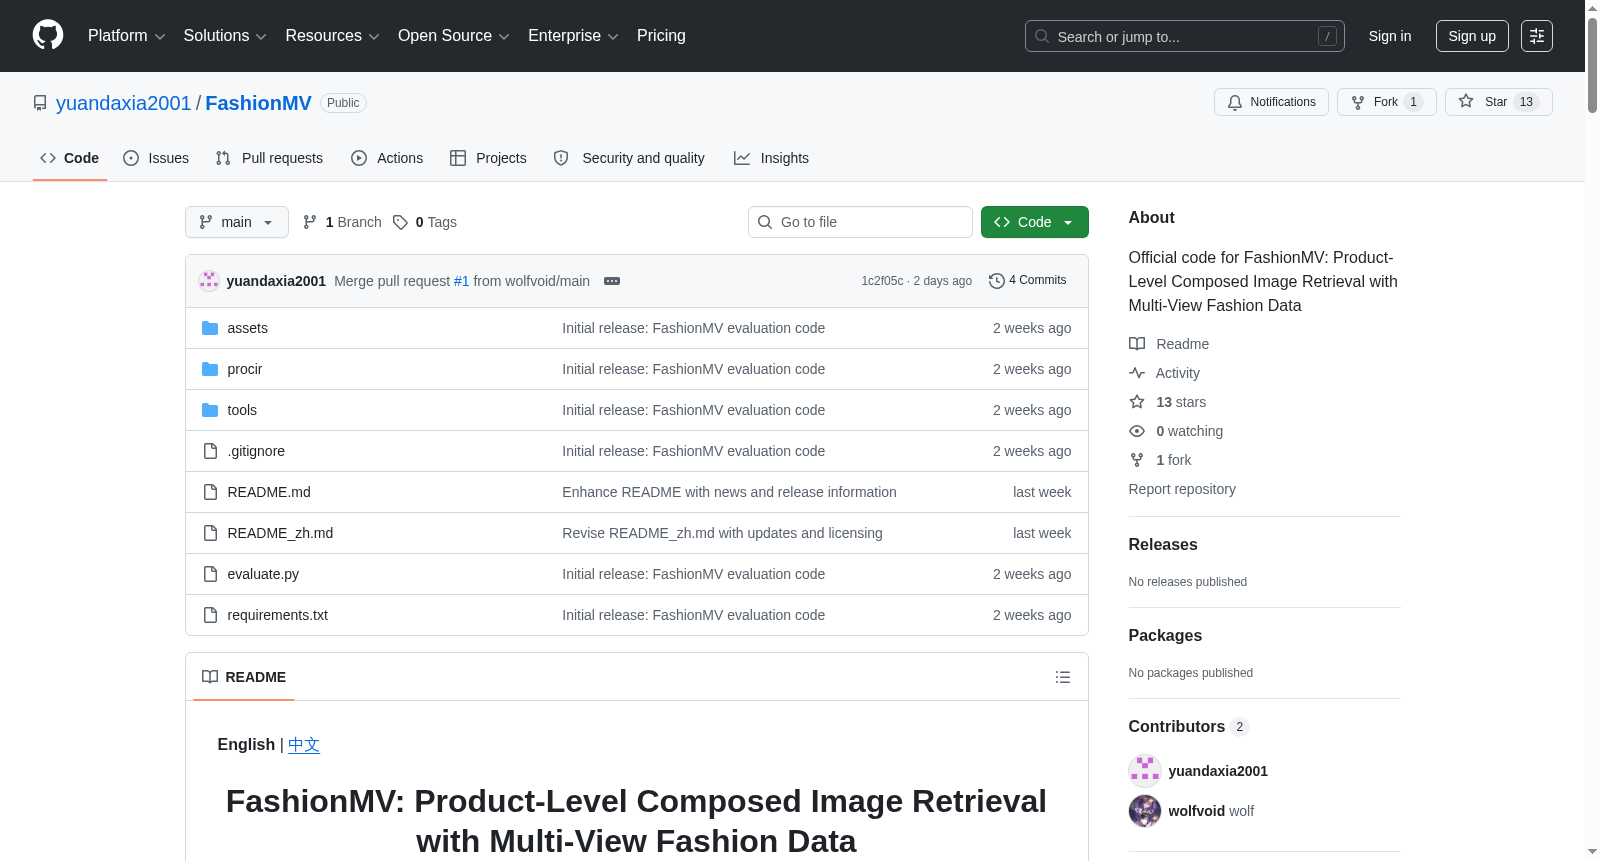
Task: Open Security and quality tab
Action: [629, 158]
